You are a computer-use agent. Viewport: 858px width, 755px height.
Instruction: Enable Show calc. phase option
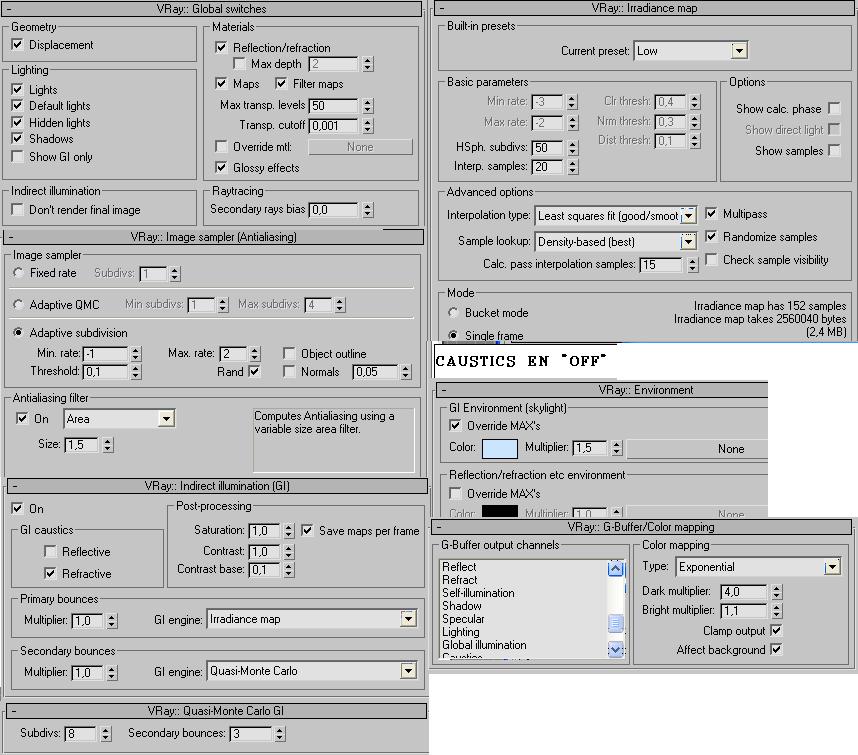click(834, 108)
